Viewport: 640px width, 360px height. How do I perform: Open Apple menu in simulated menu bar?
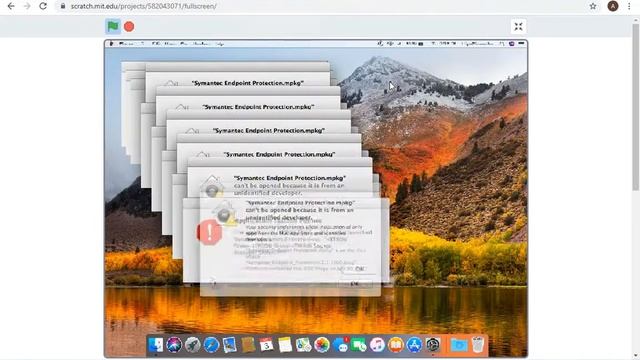pos(111,44)
